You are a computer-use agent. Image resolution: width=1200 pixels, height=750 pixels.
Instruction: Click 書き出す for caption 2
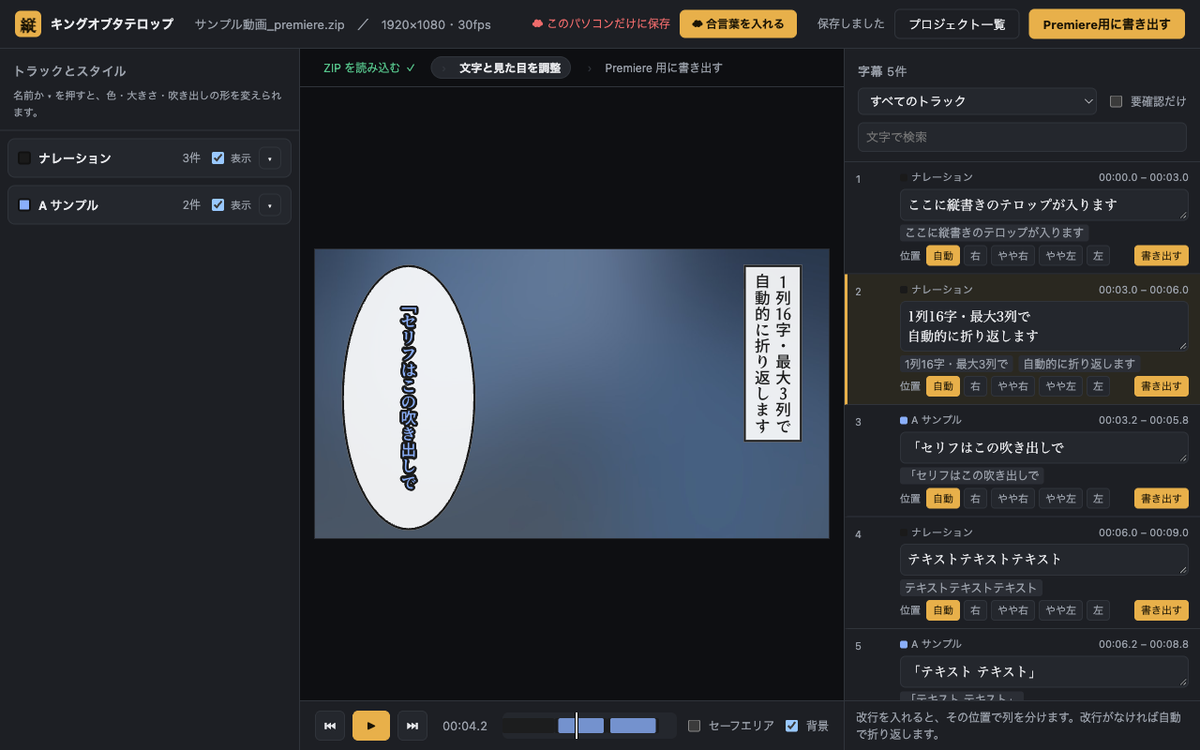coord(1161,386)
